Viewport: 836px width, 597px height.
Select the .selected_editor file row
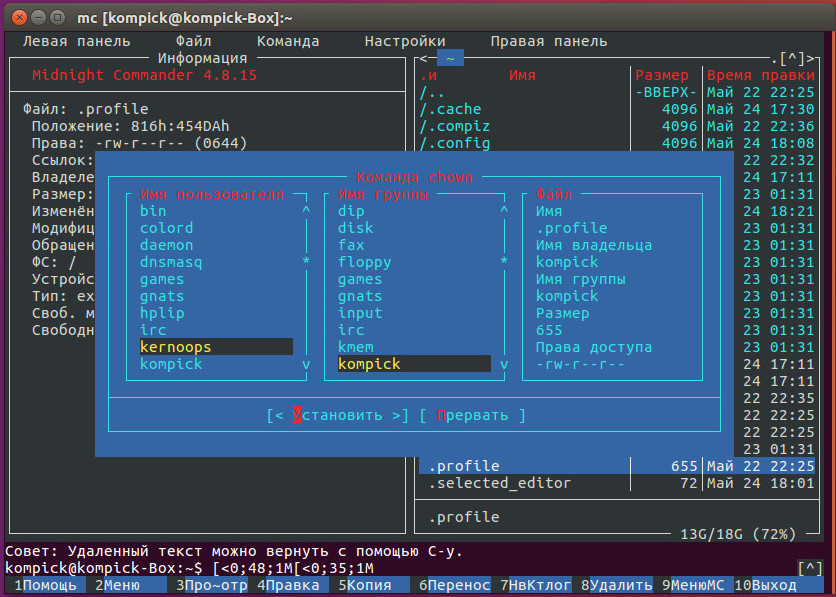[617, 483]
